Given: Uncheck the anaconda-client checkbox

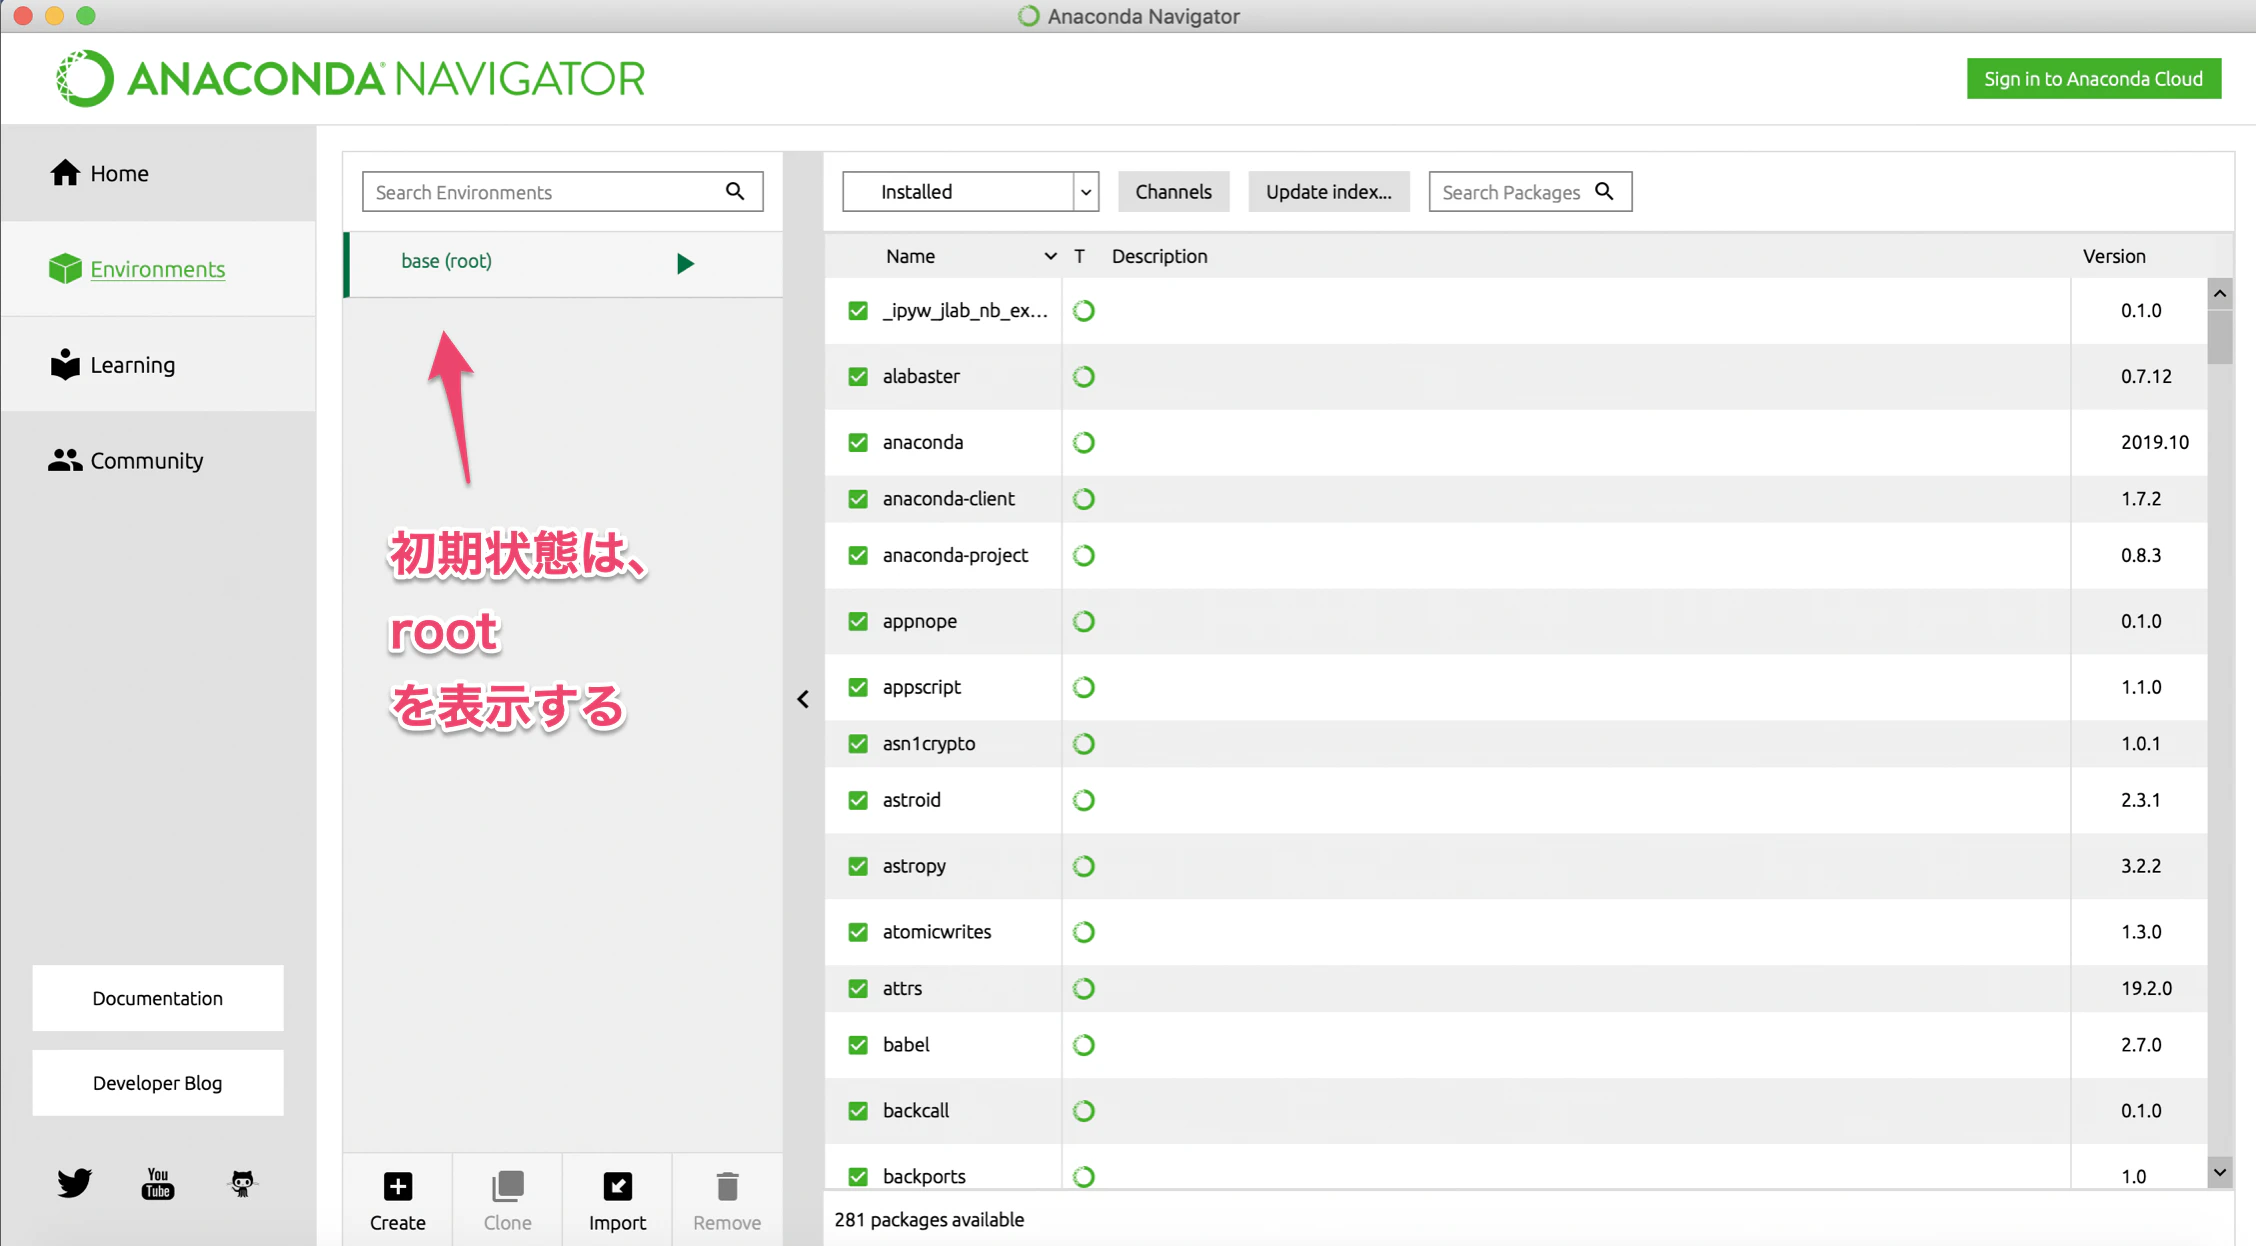Looking at the screenshot, I should pos(858,499).
